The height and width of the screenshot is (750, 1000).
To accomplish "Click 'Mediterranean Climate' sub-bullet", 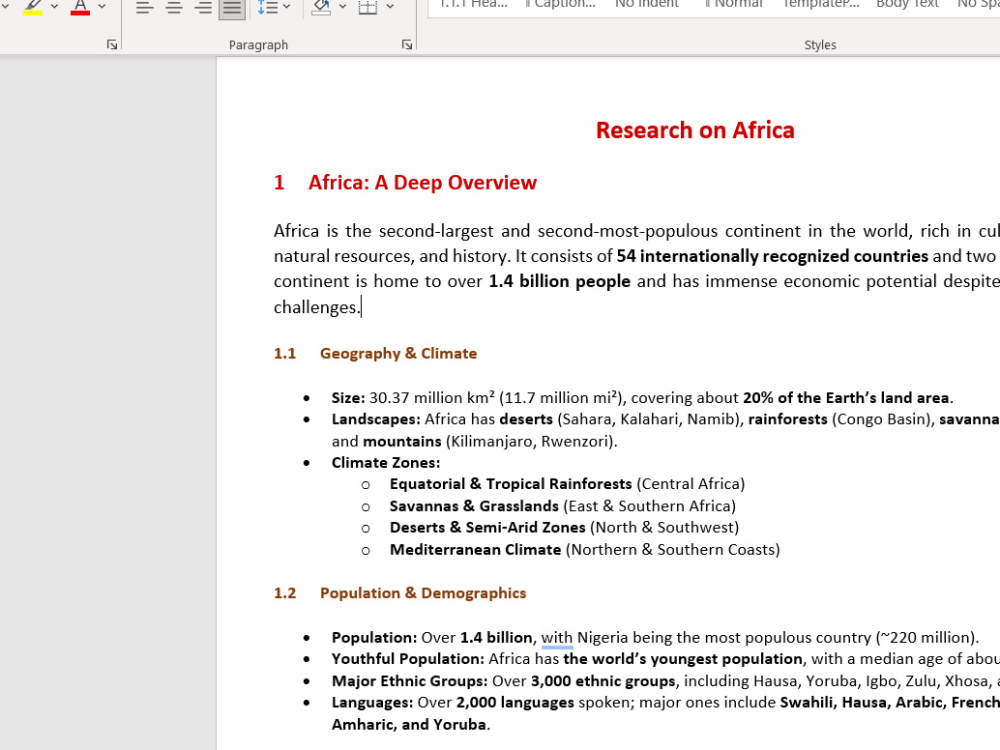I will pos(475,550).
